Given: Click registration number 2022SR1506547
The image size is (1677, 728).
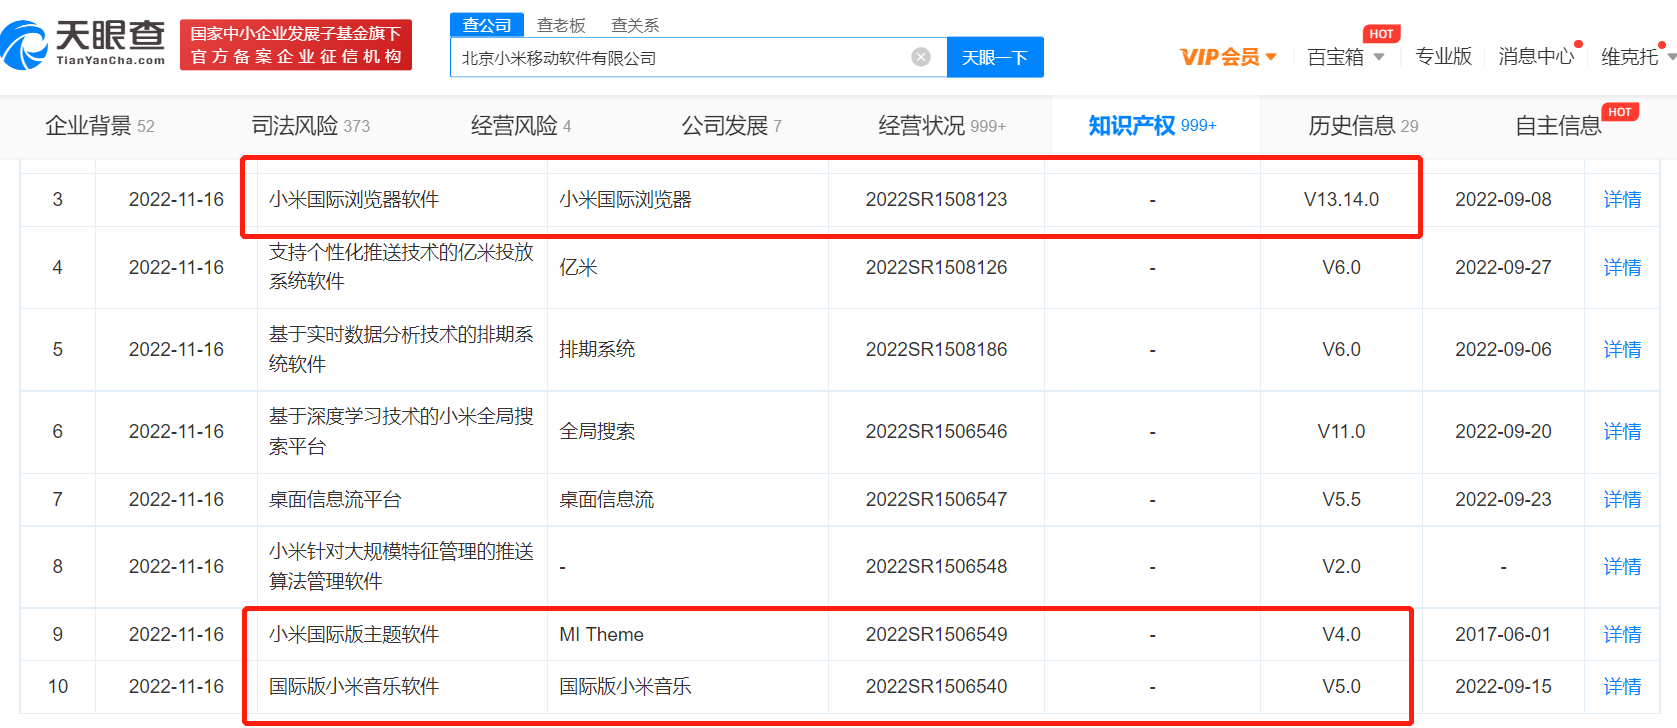Looking at the screenshot, I should (936, 499).
